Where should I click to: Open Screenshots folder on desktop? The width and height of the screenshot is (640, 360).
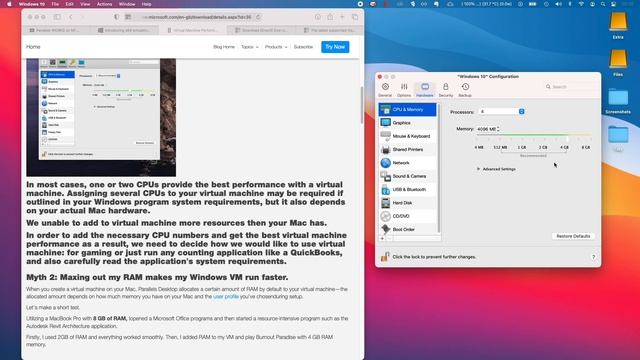tap(618, 101)
